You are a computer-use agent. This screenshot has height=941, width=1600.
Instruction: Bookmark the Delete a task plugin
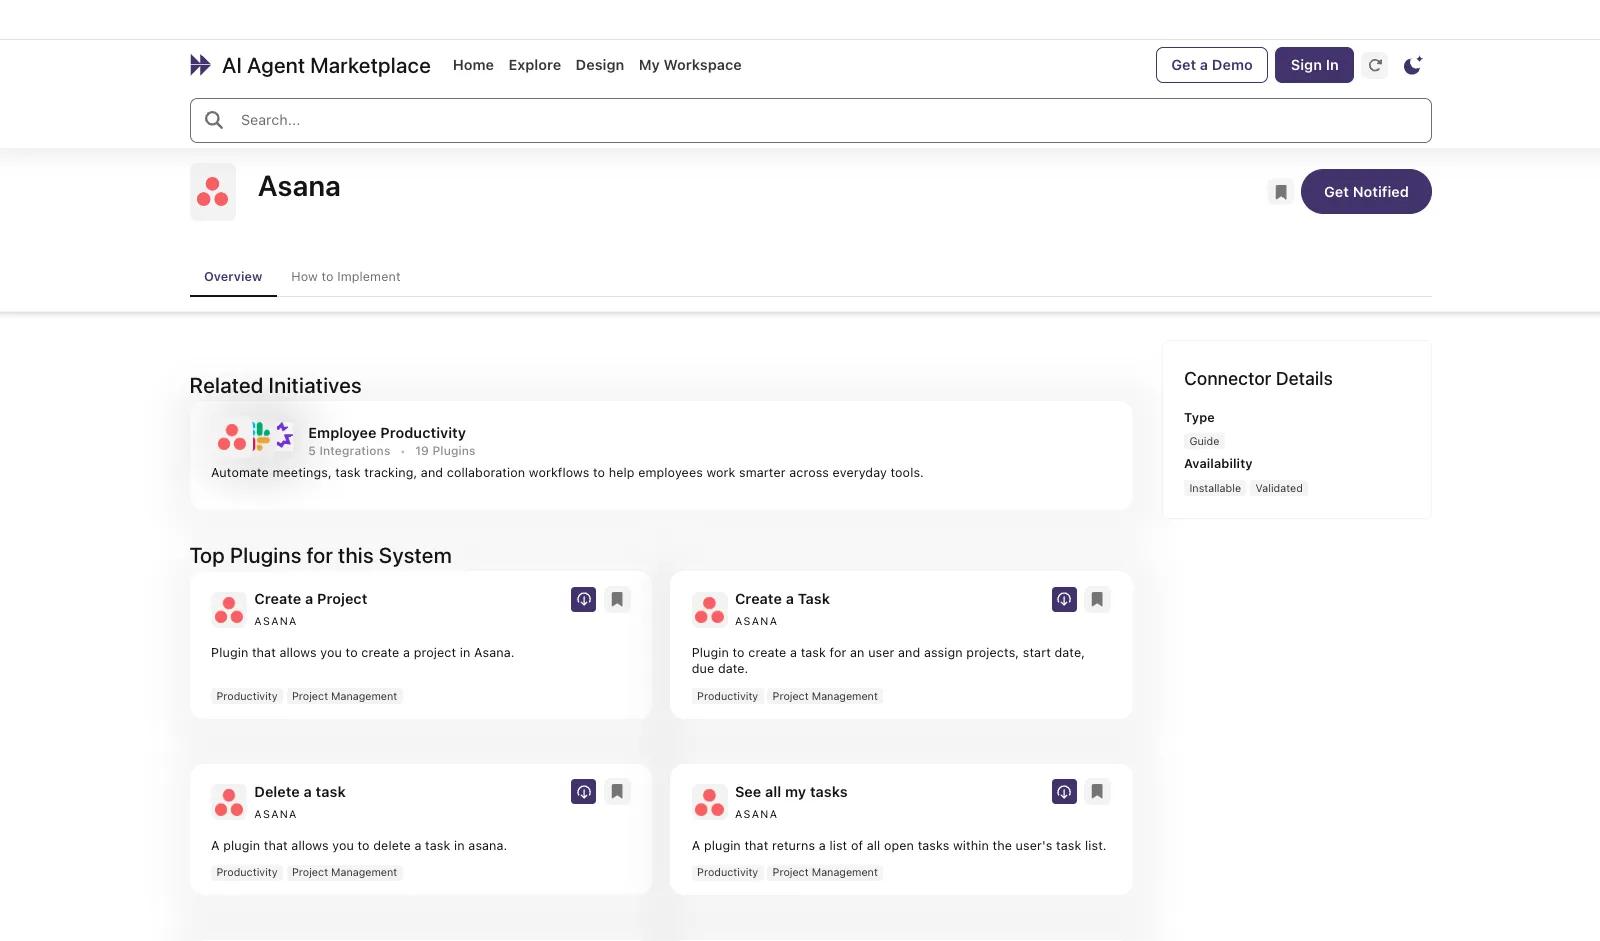617,792
